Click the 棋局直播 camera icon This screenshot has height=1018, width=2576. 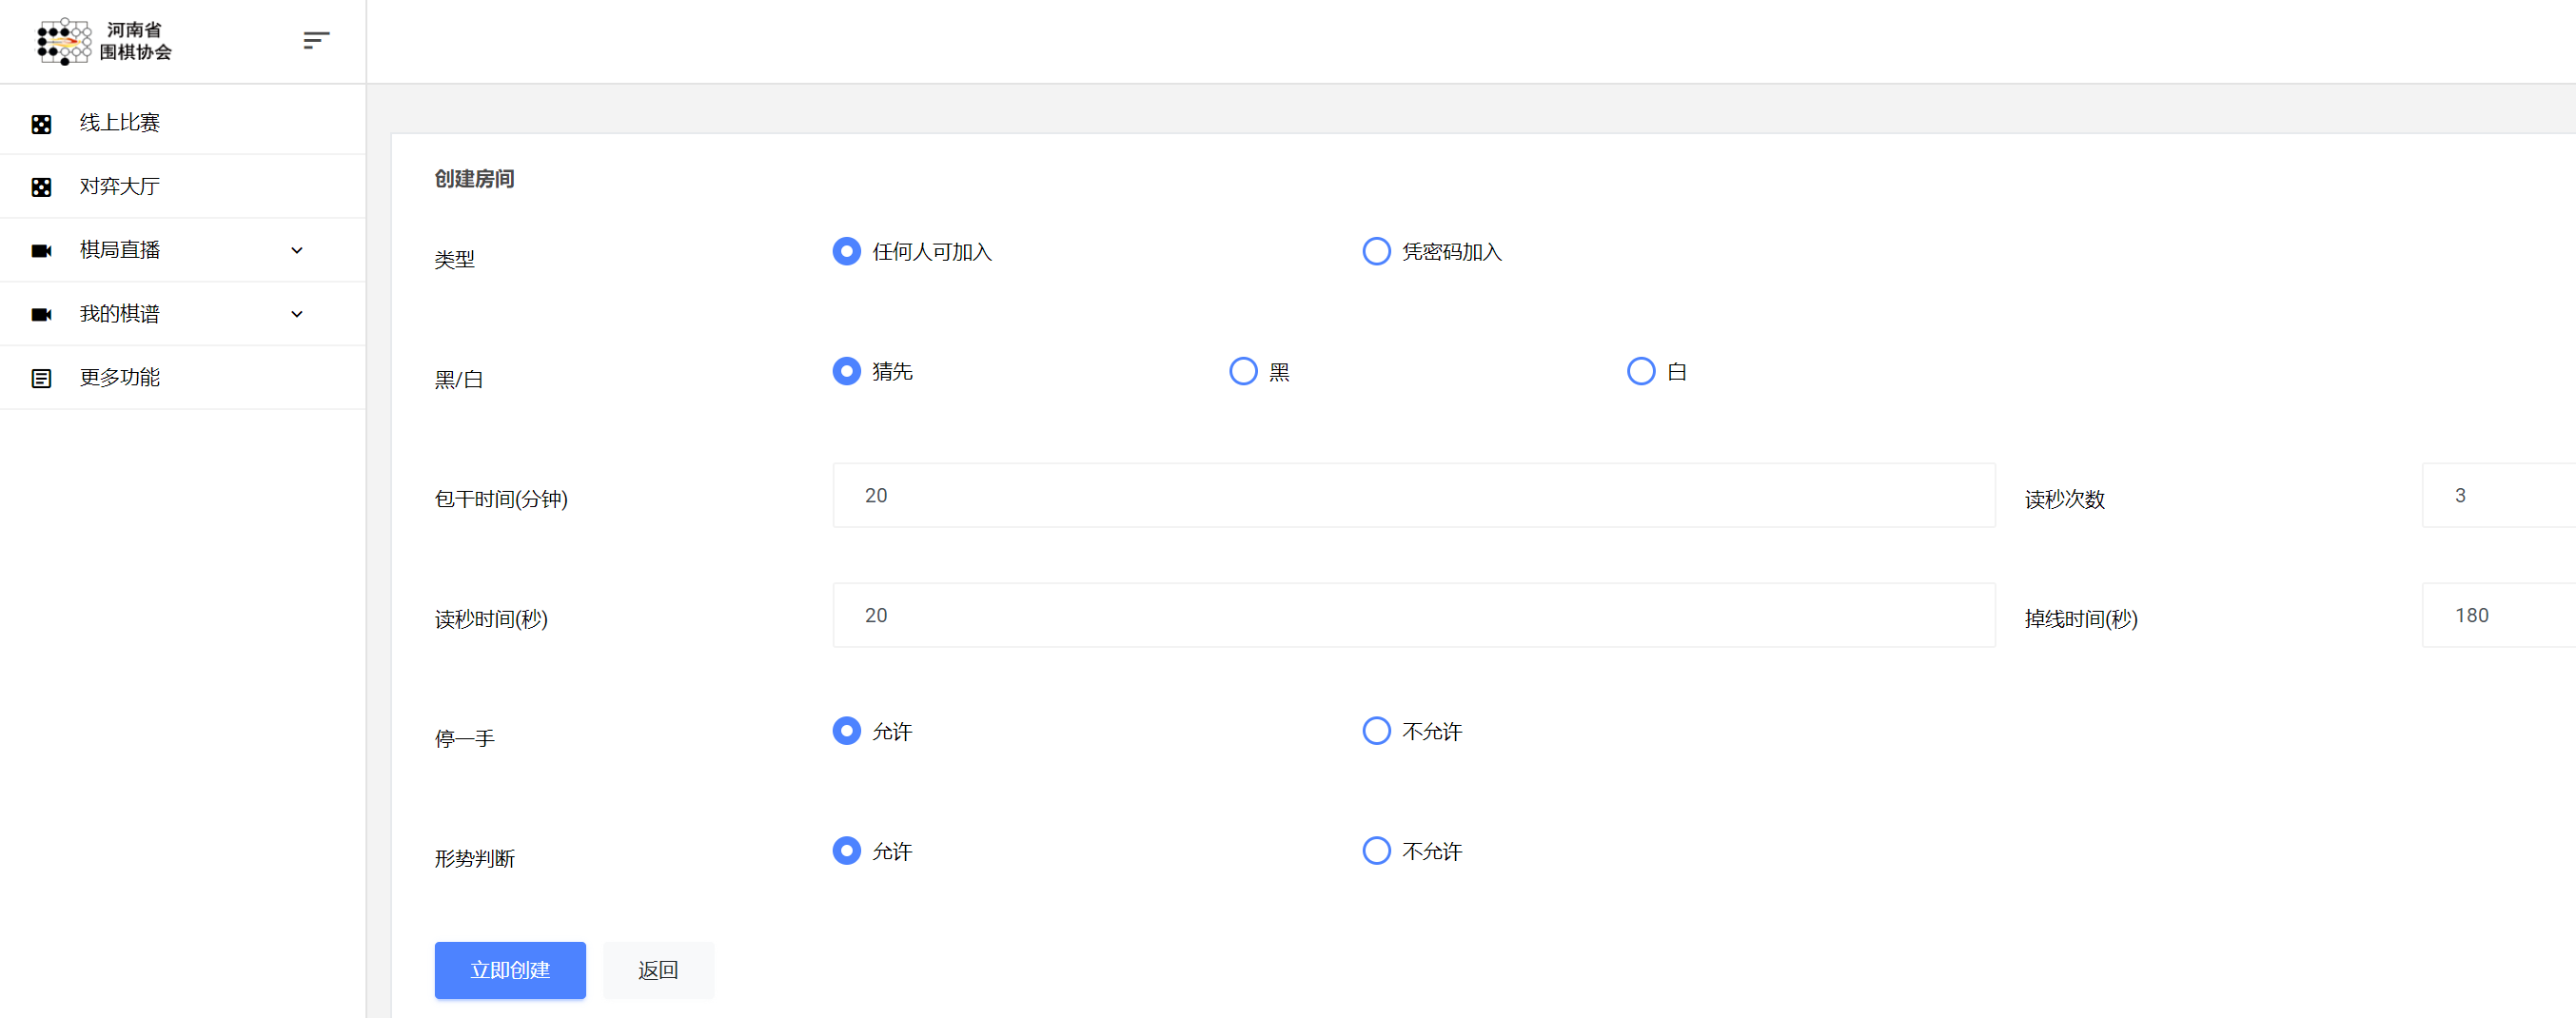pos(41,251)
